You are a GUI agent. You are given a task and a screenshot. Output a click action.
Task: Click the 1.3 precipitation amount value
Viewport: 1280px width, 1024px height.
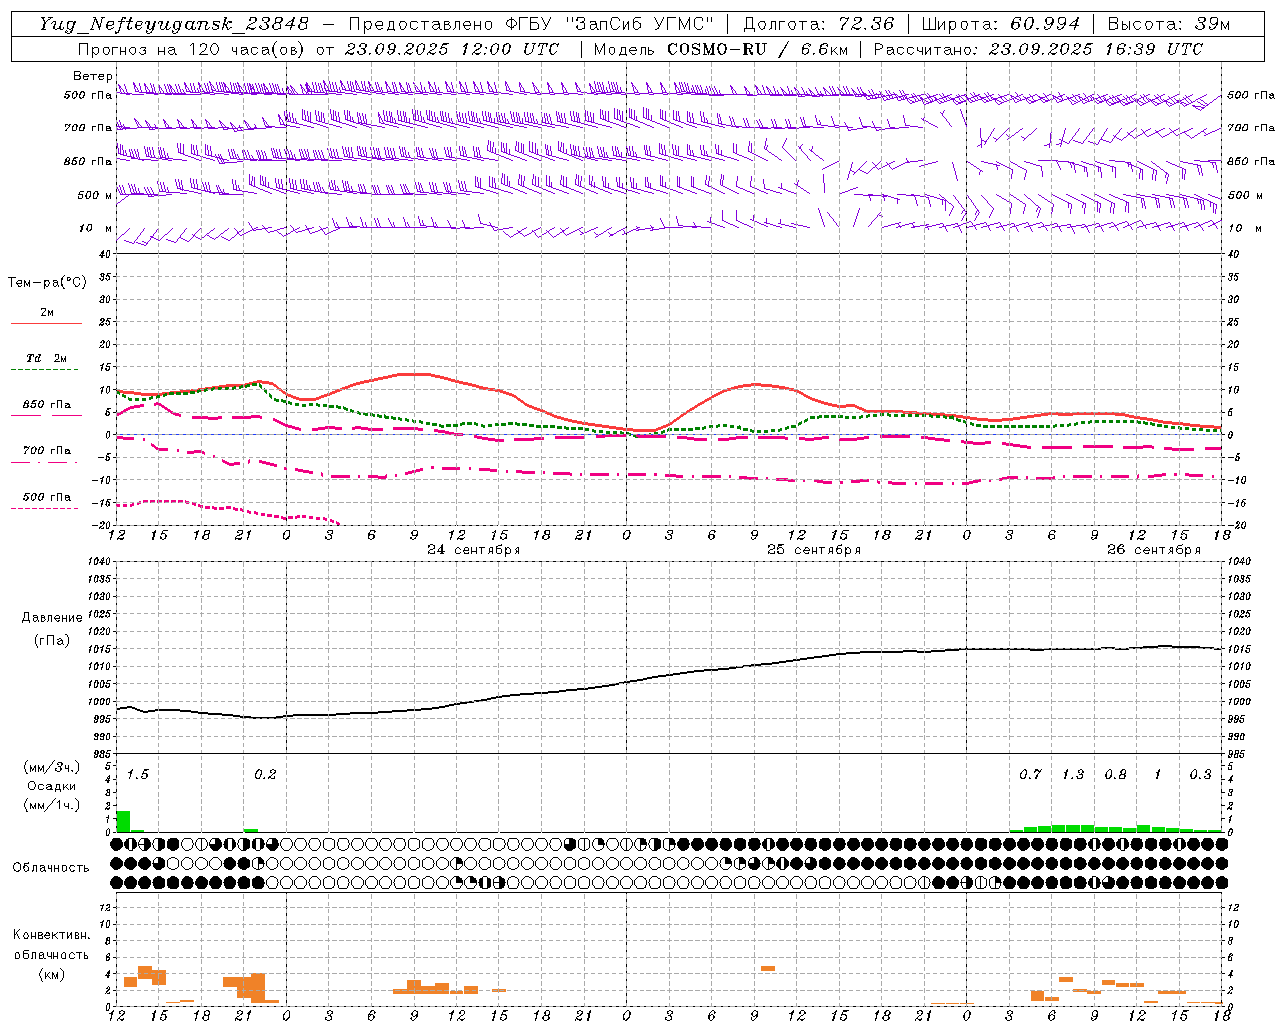tap(1073, 774)
